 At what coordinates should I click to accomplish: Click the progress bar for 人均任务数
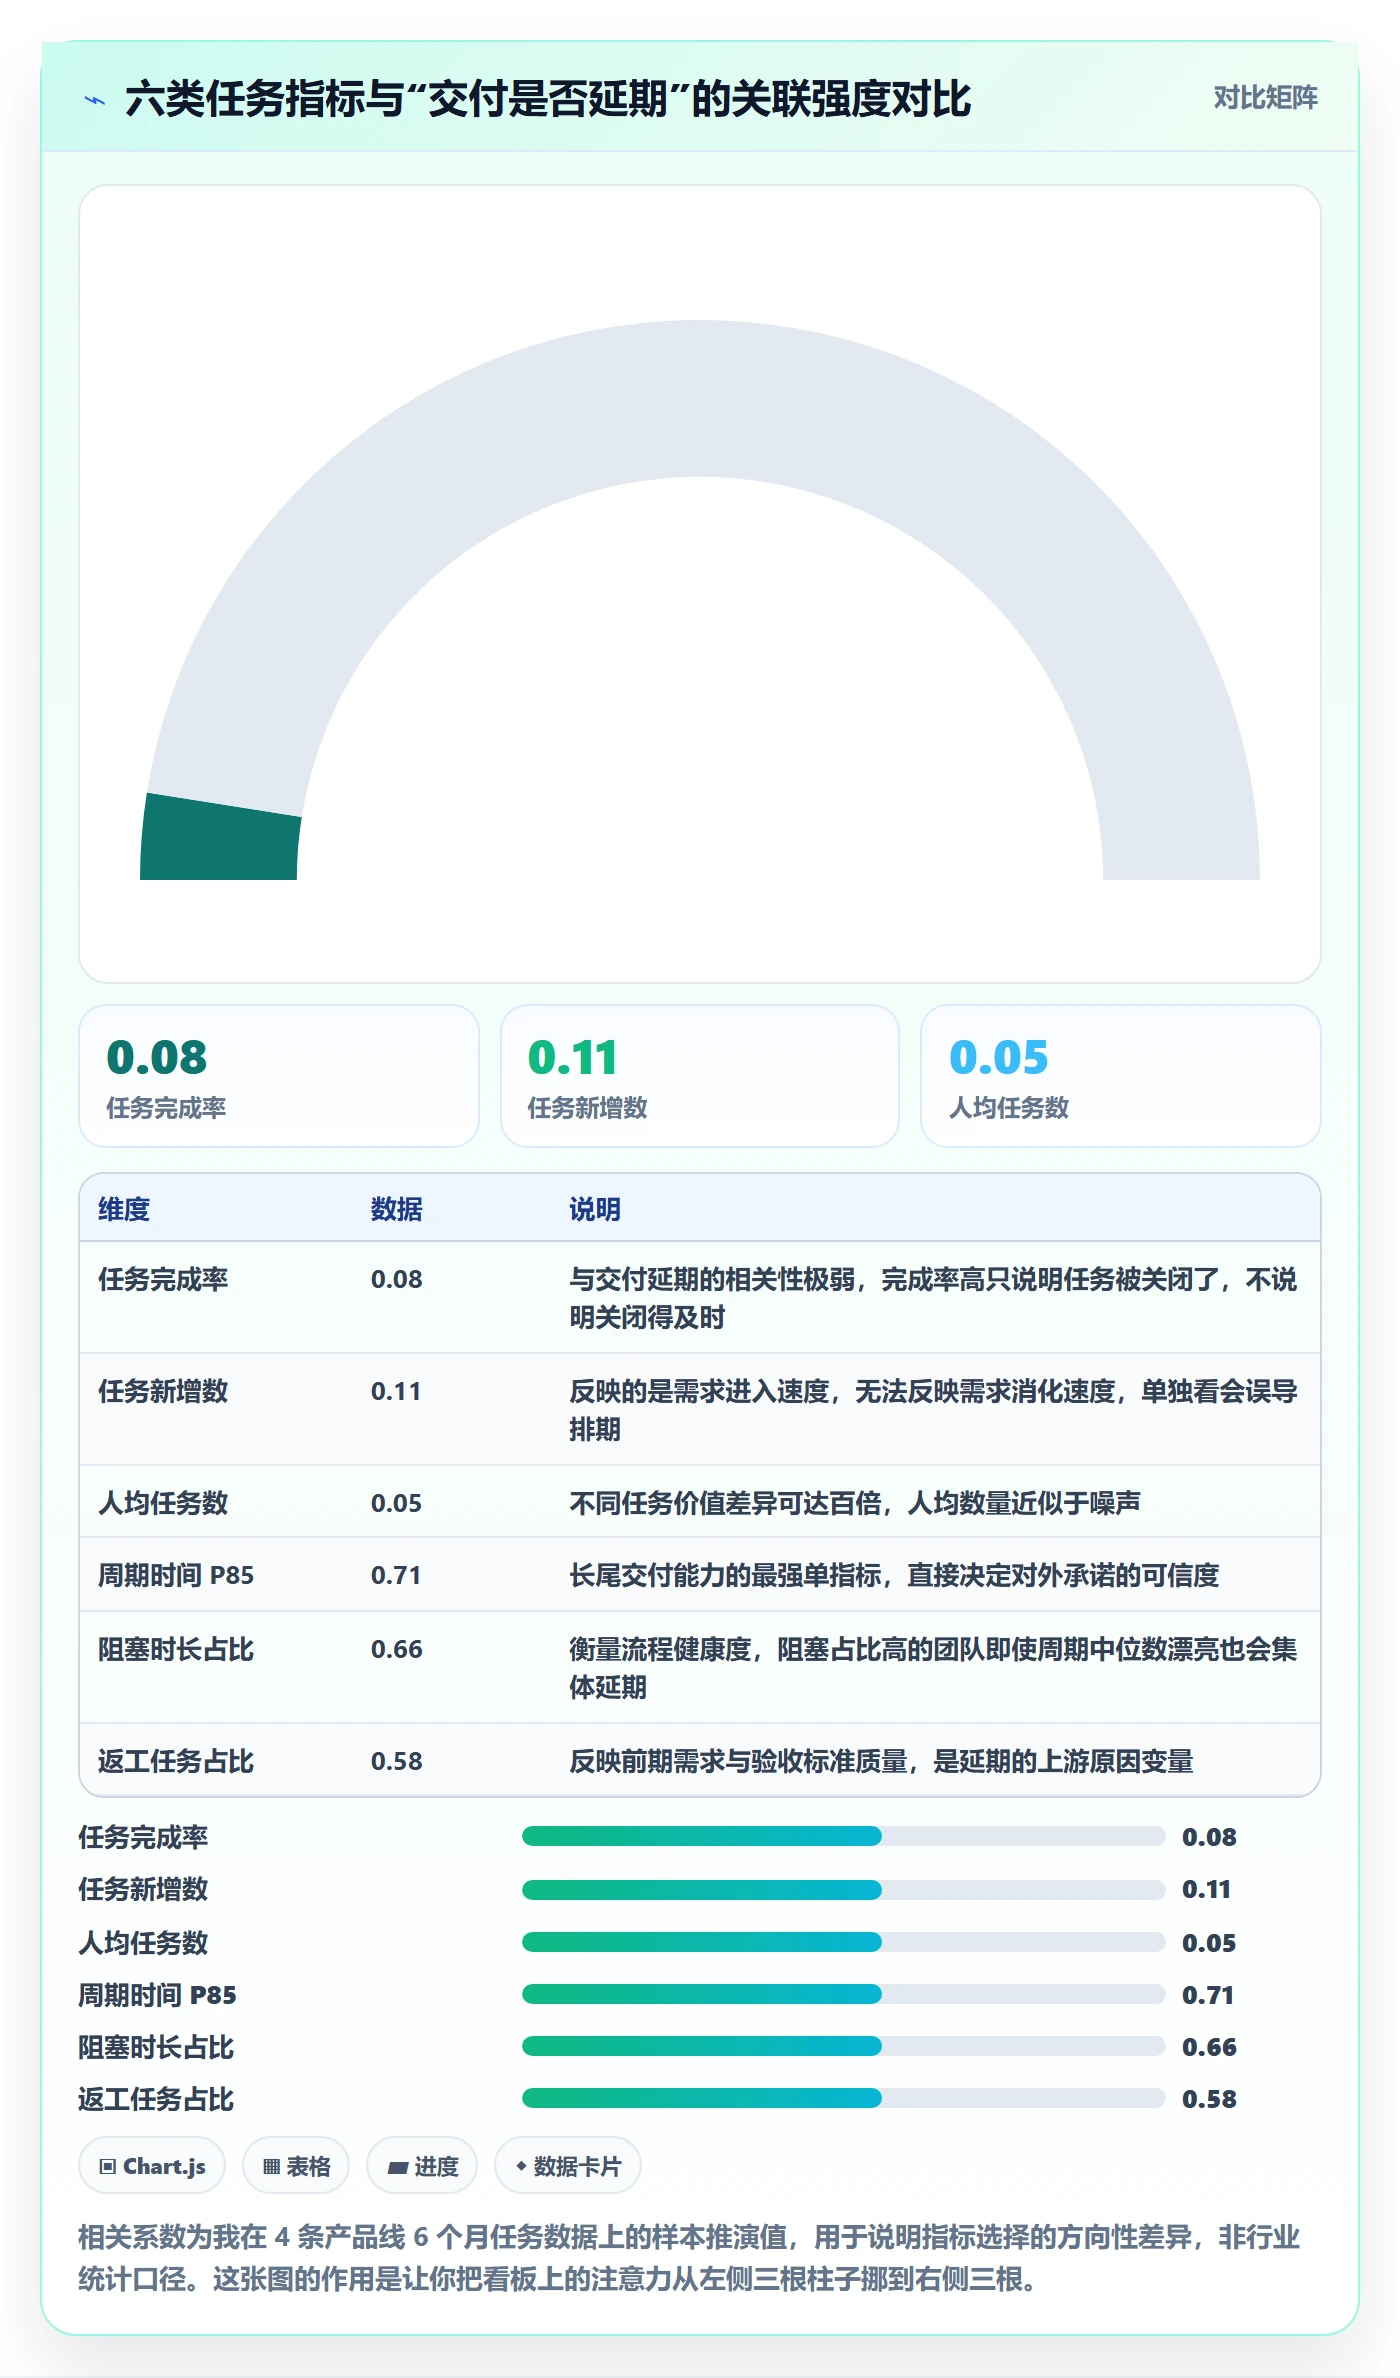tap(844, 1942)
